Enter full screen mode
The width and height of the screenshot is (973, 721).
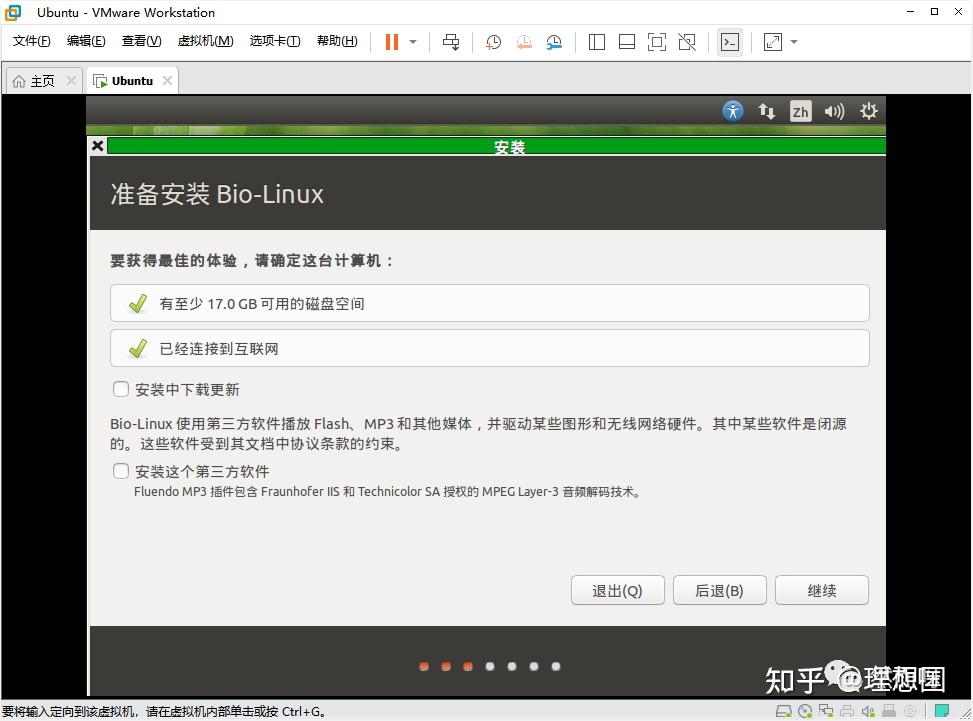click(x=771, y=41)
